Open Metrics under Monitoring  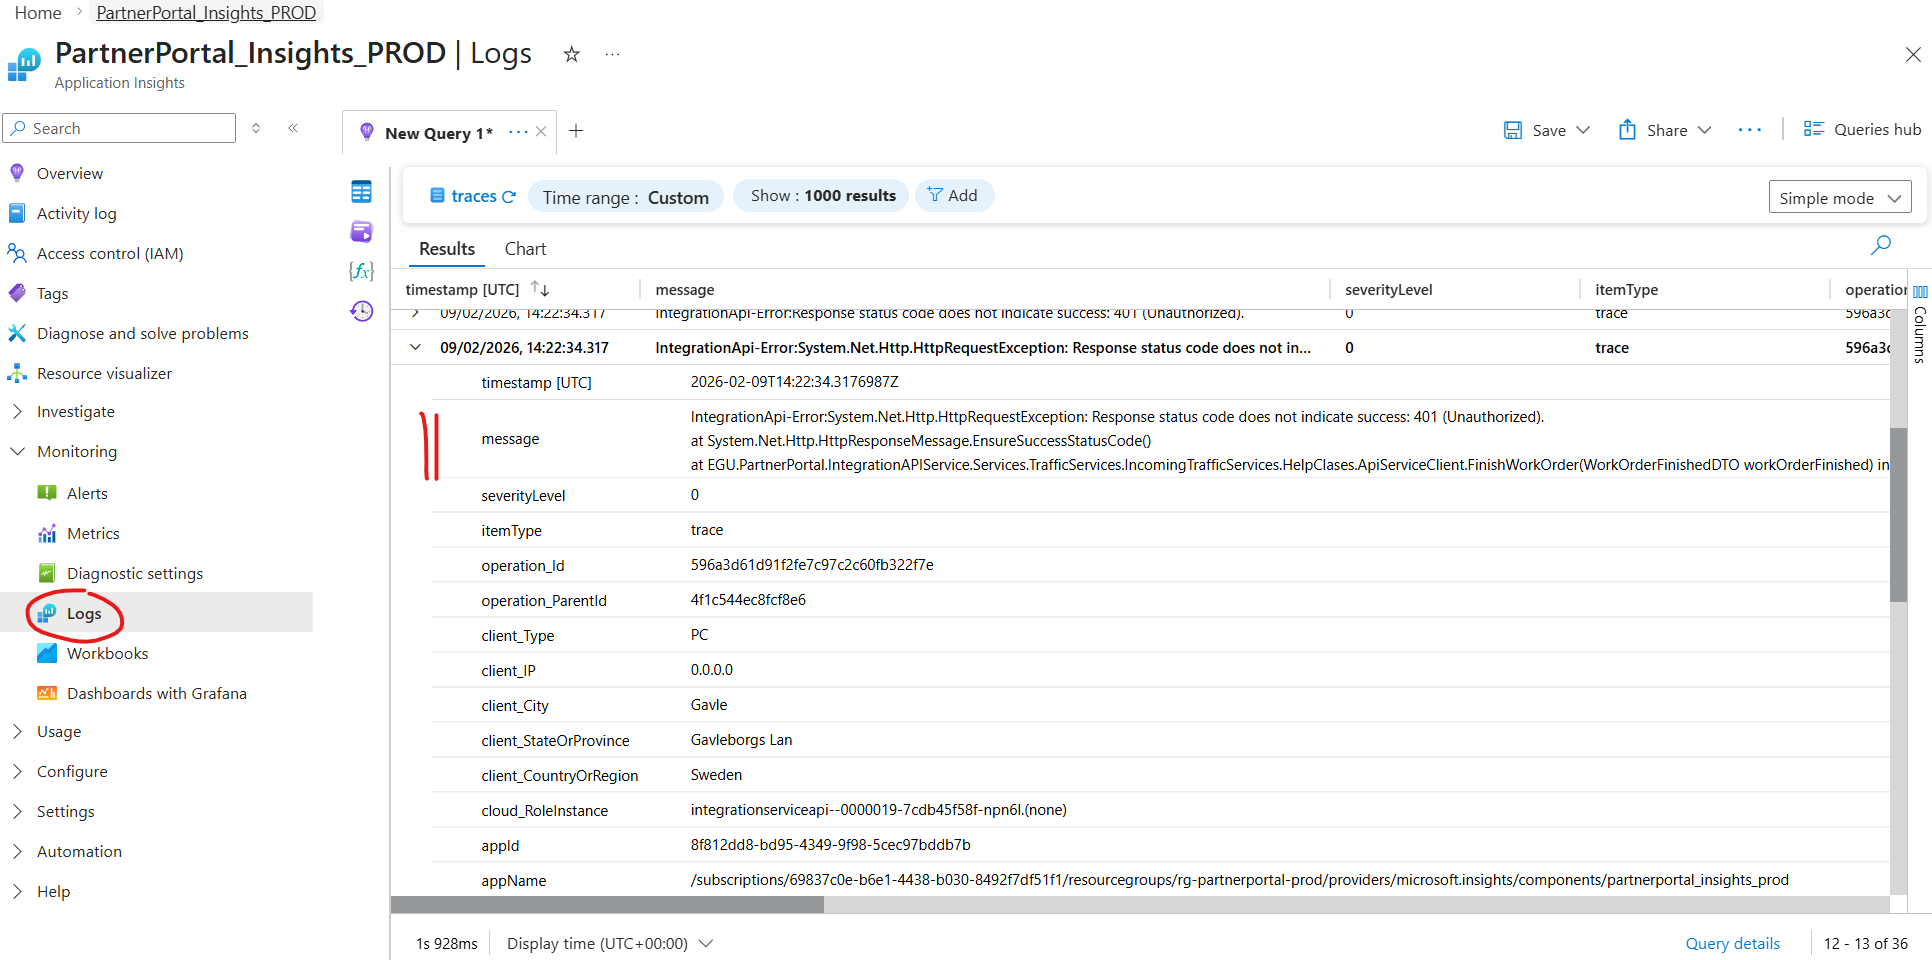(93, 533)
